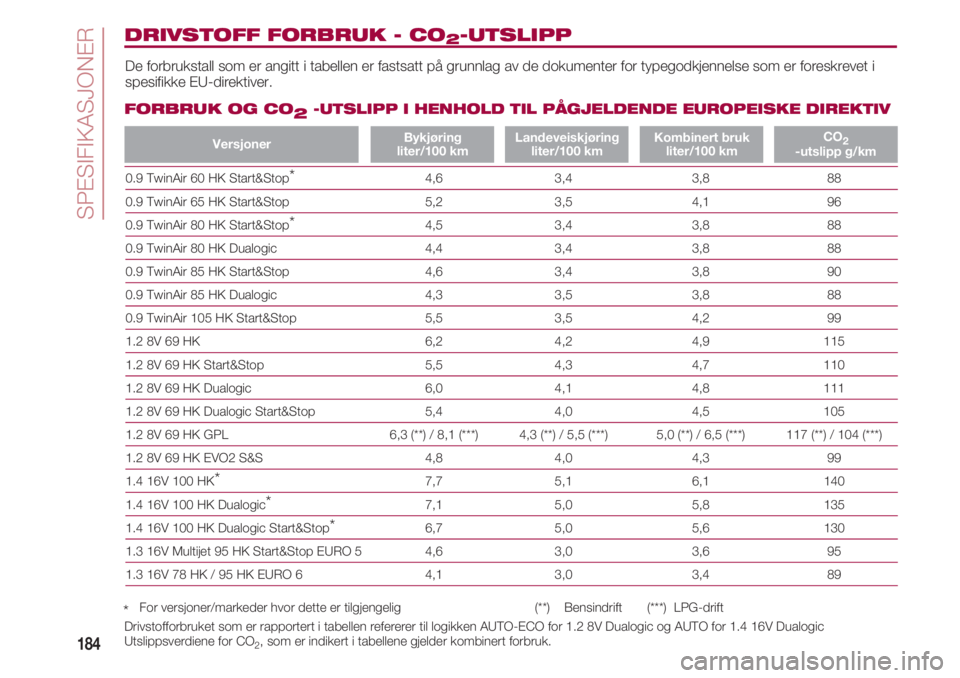Click CO2 value "105"

click(834, 412)
